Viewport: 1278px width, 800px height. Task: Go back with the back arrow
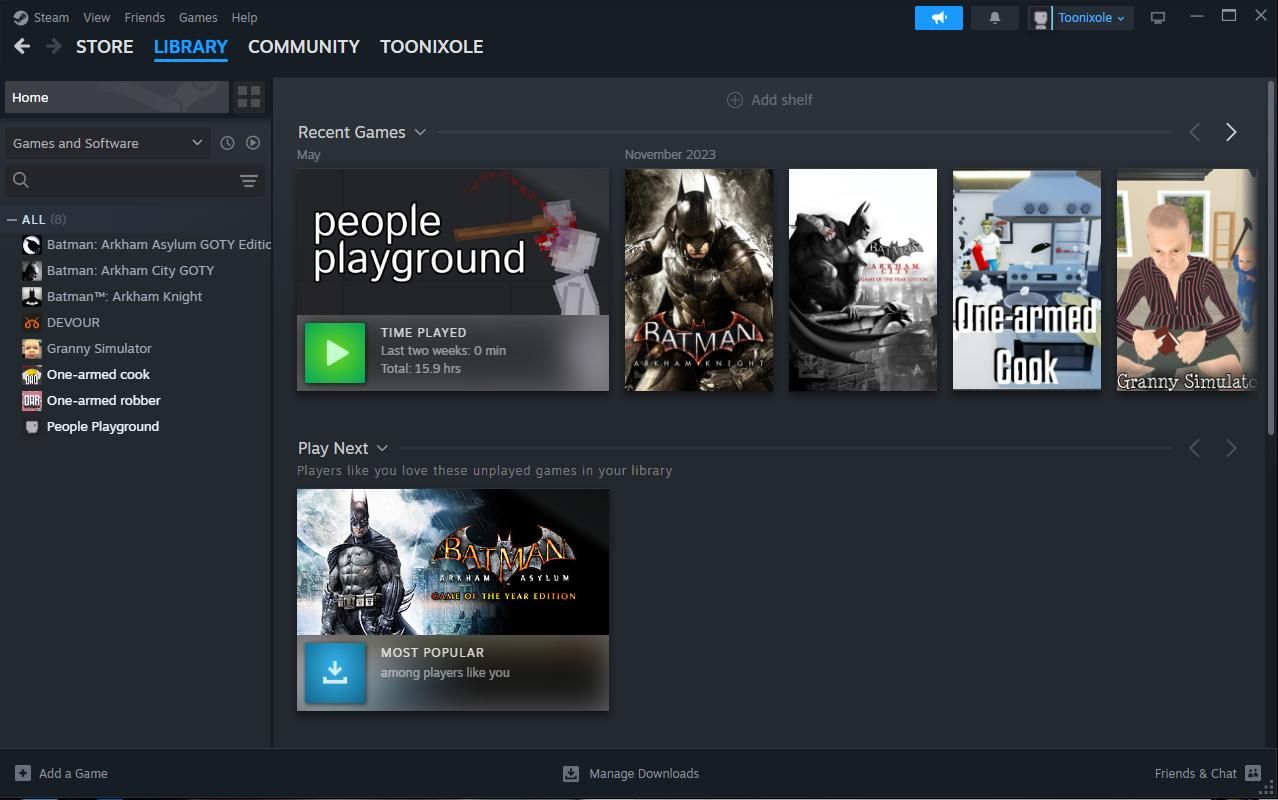click(x=22, y=46)
